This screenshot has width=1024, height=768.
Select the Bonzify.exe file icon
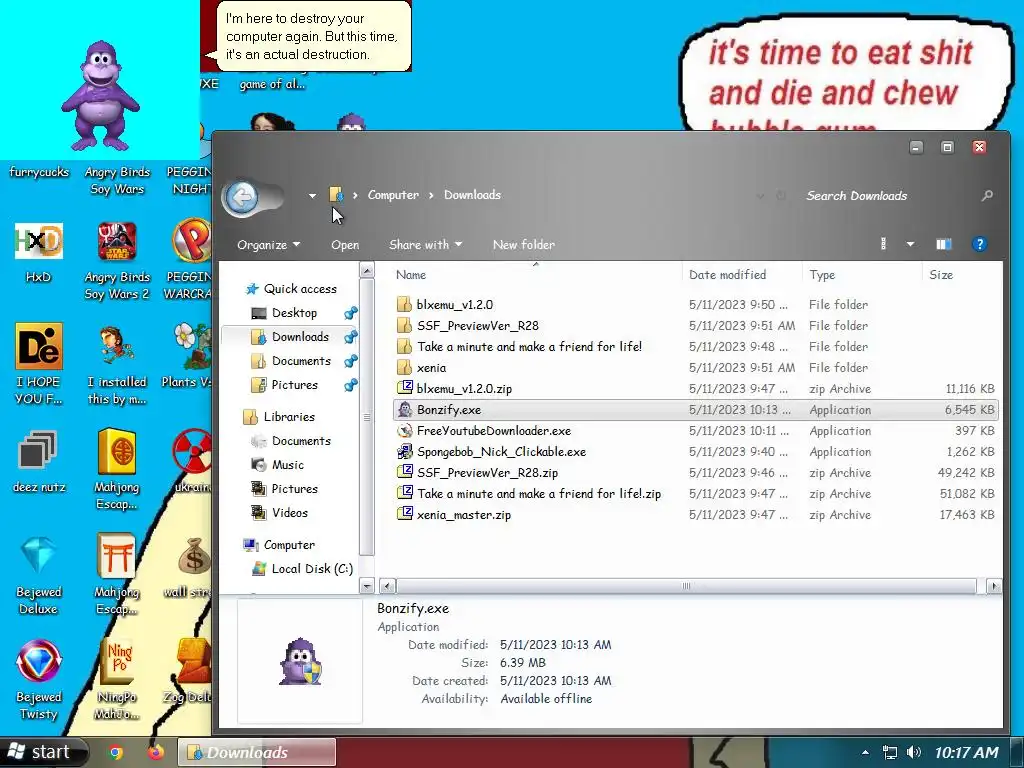(x=405, y=409)
